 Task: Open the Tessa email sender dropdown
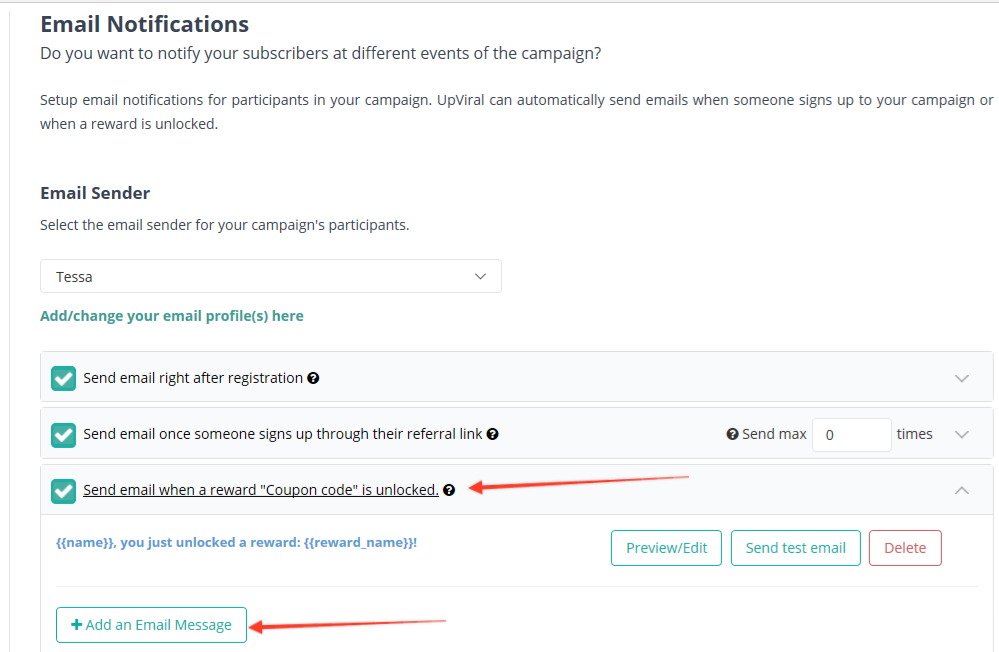coord(271,276)
